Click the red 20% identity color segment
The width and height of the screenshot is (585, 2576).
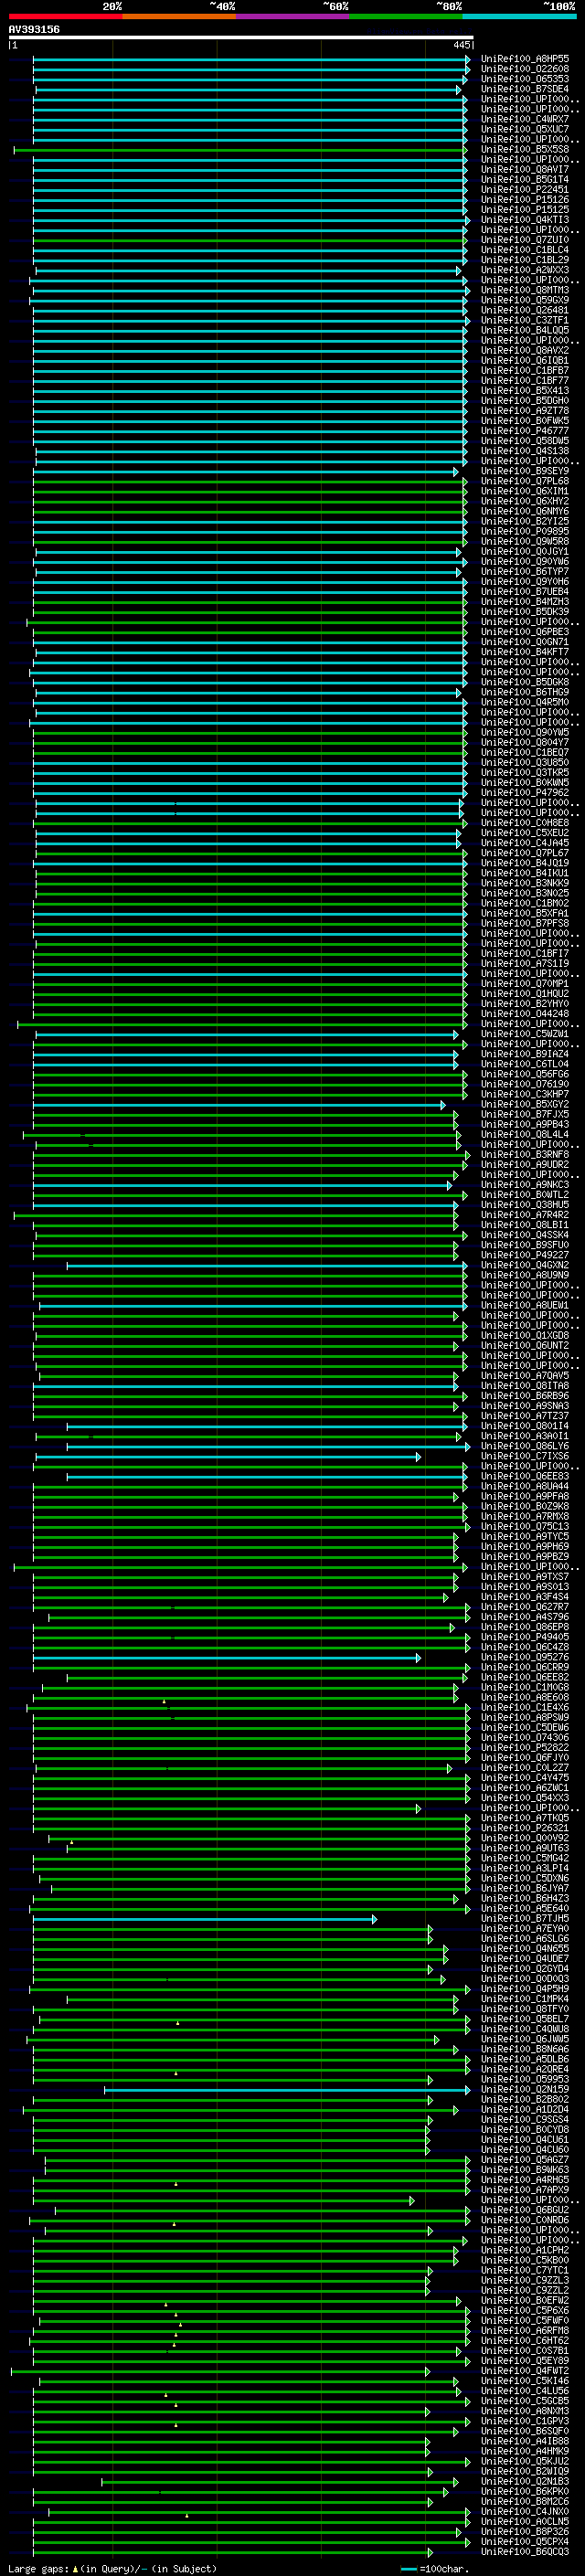click(x=65, y=16)
